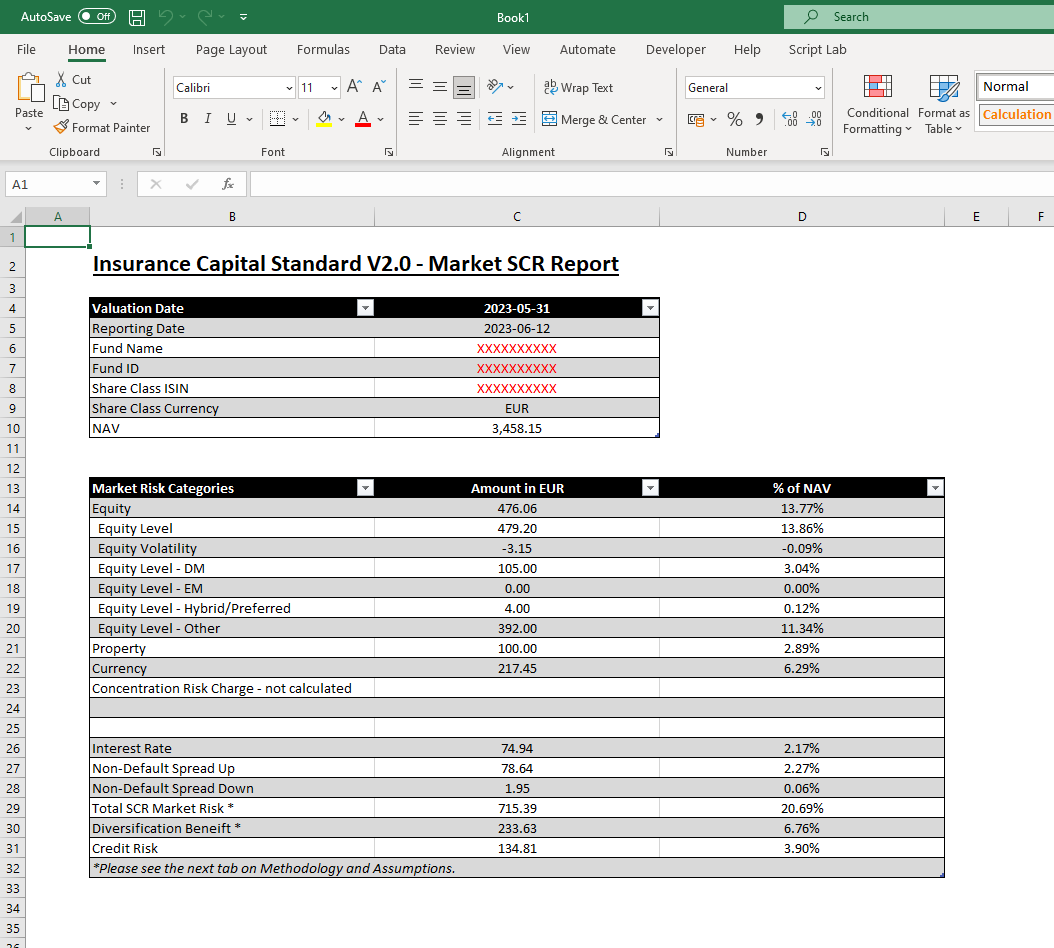
Task: Click the Increase Font Size icon
Action: pos(354,87)
